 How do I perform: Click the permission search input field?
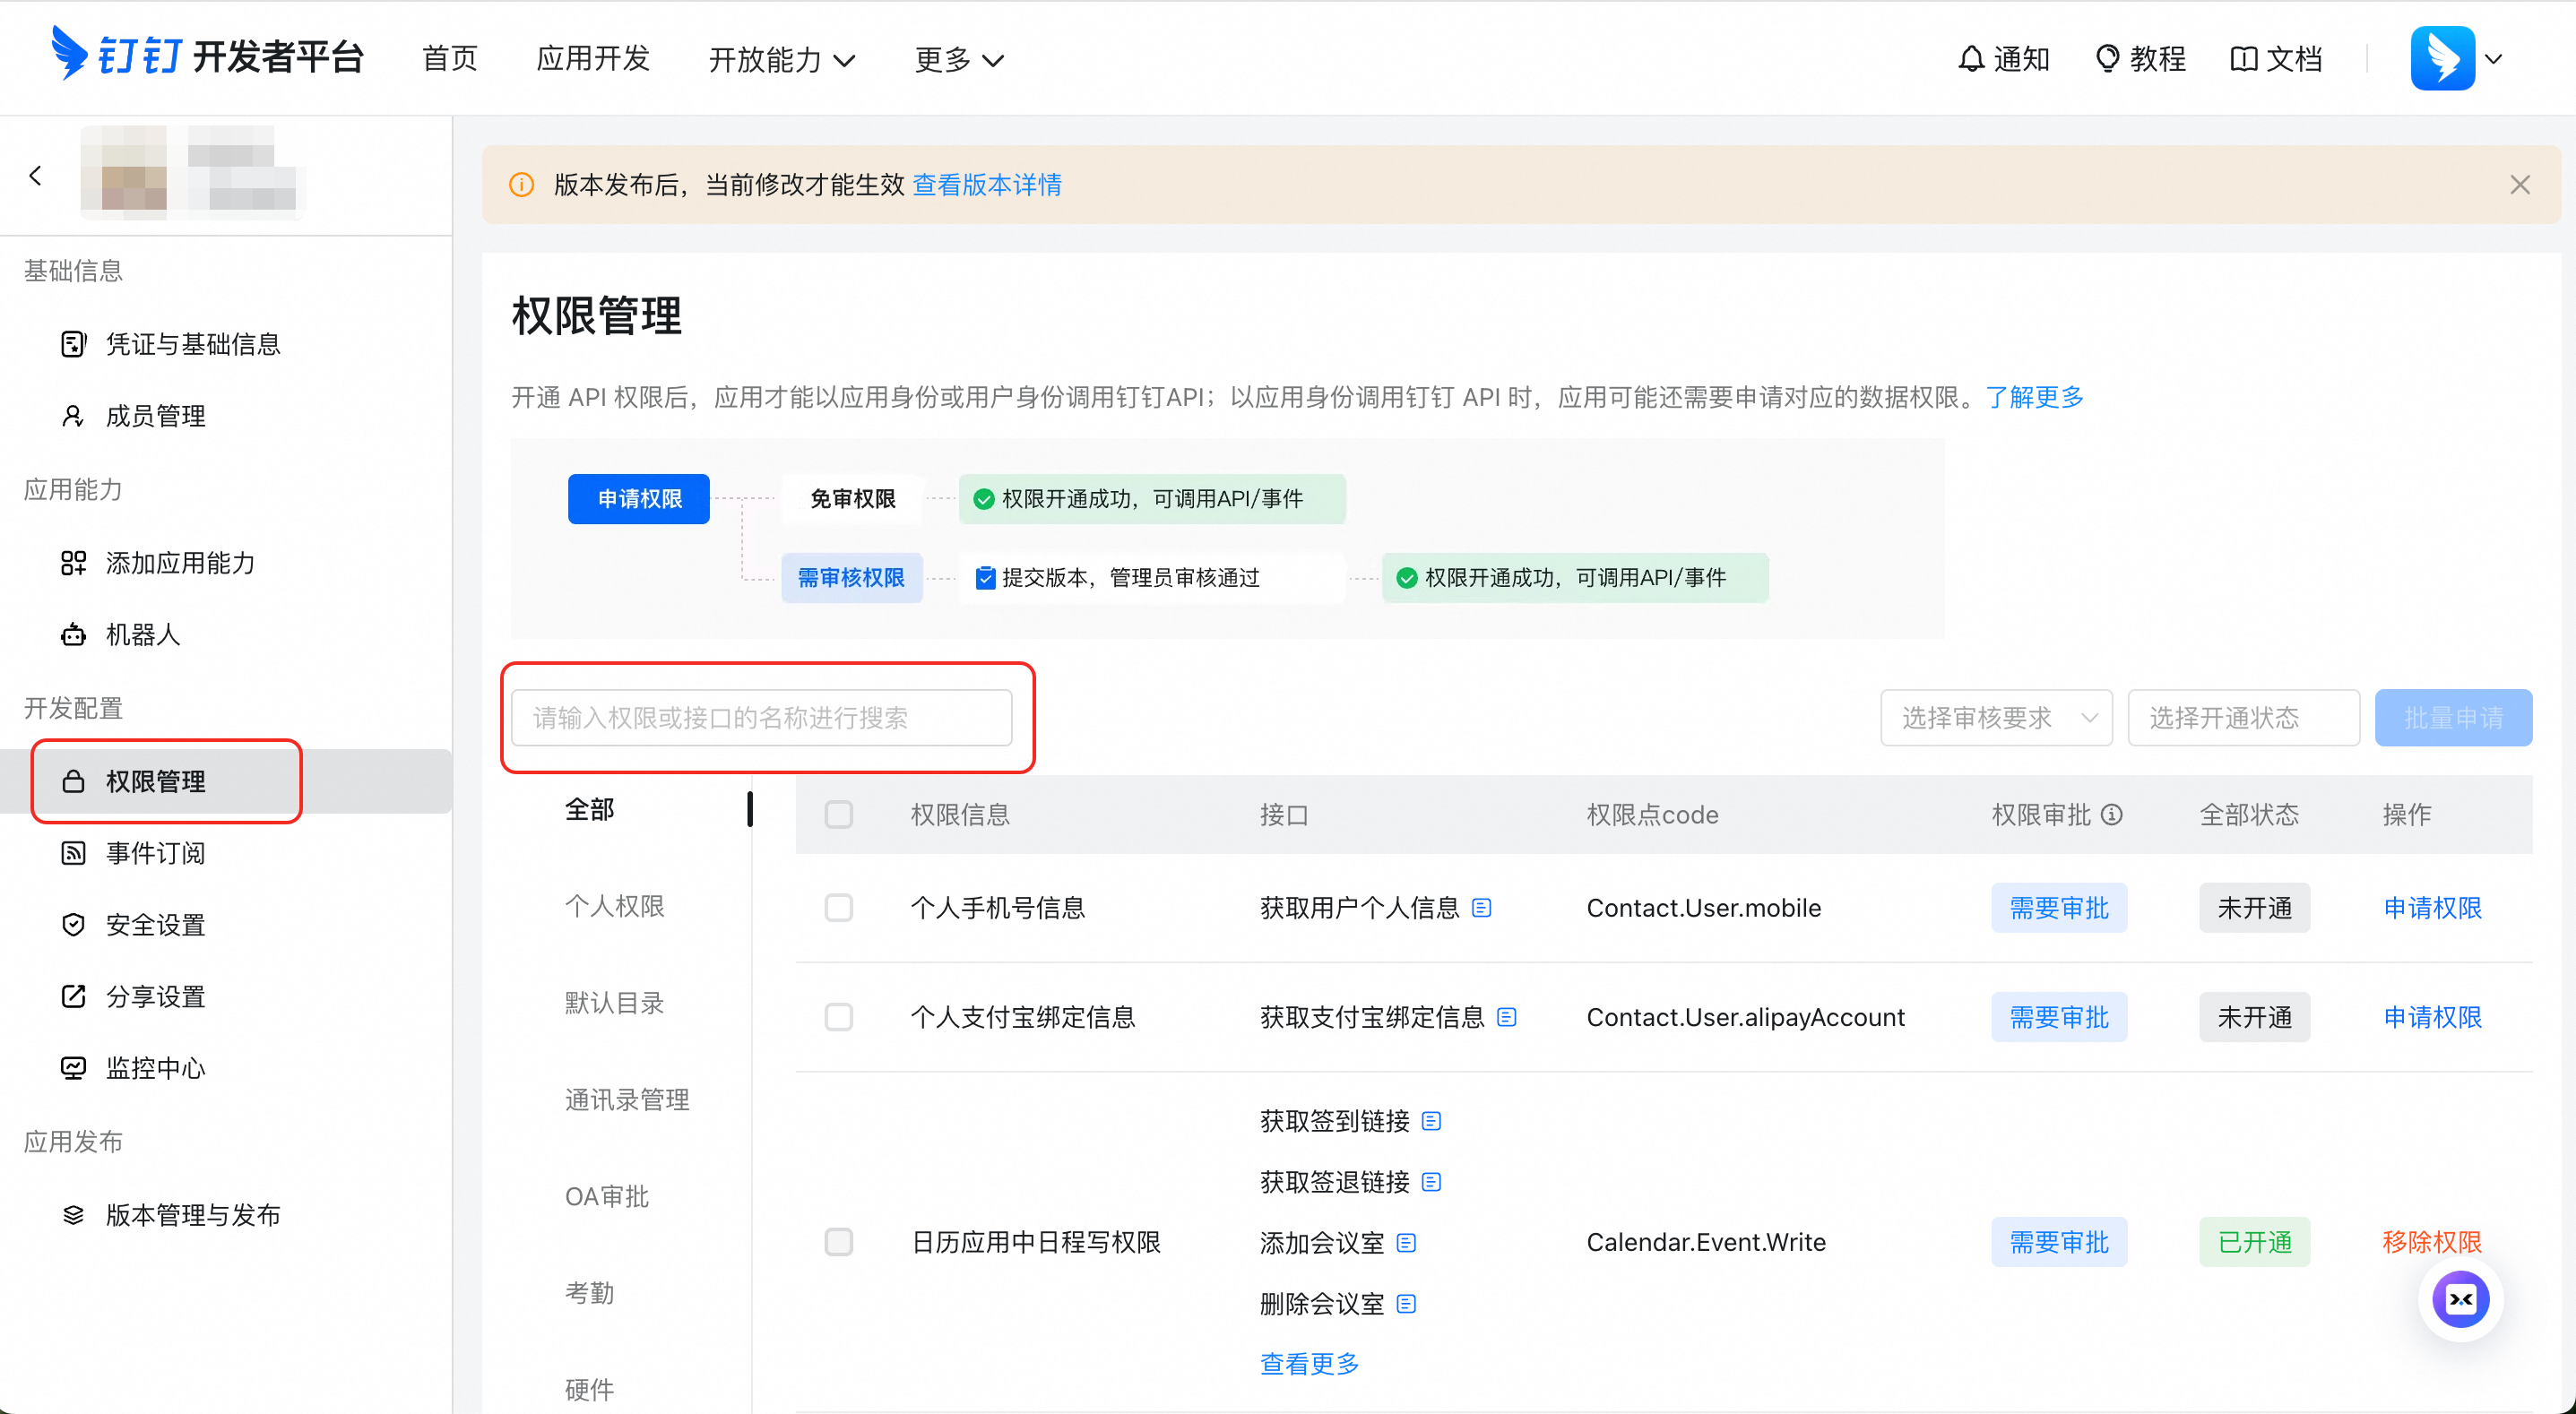761,717
